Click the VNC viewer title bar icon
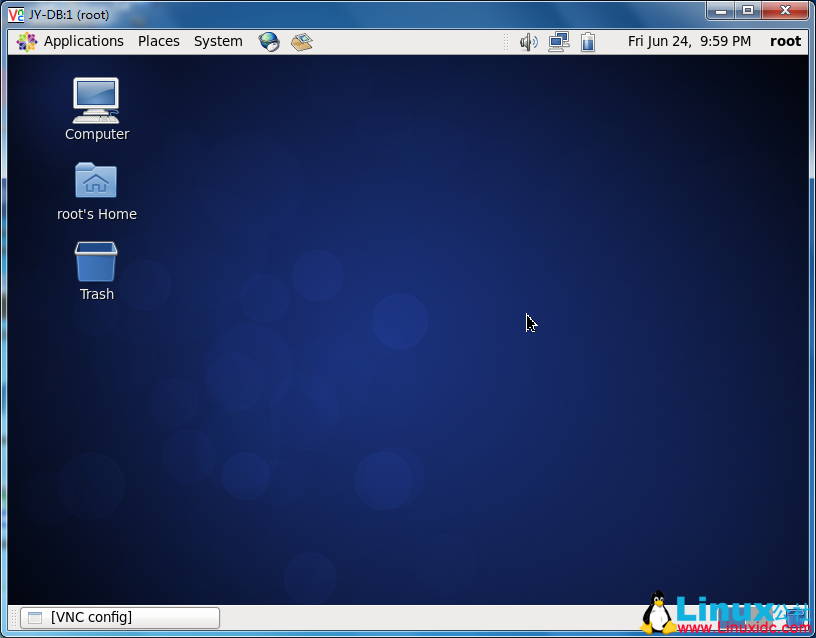Viewport: 816px width, 638px height. (x=16, y=15)
